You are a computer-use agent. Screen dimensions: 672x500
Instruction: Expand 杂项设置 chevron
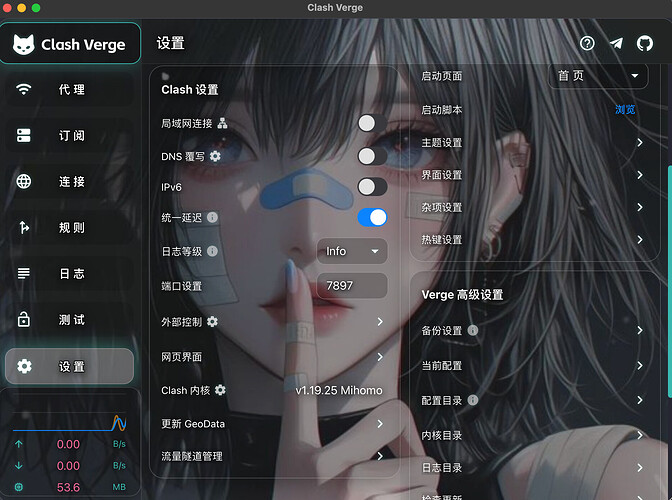pos(640,207)
